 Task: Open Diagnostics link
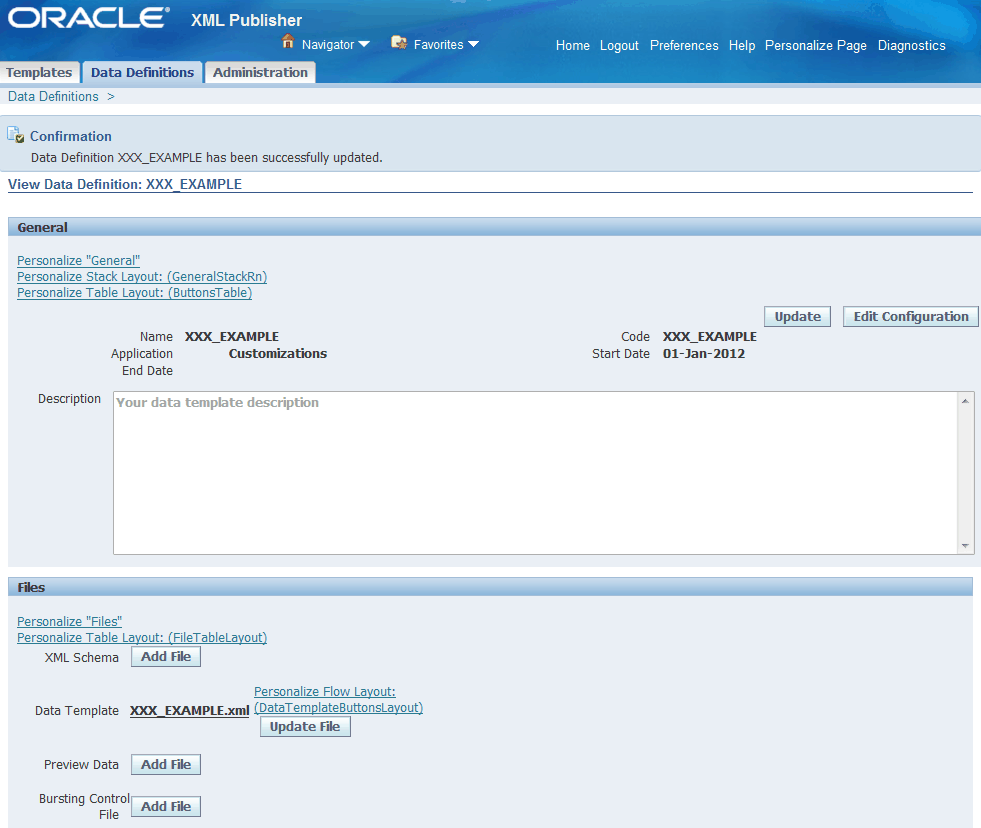pyautogui.click(x=911, y=45)
